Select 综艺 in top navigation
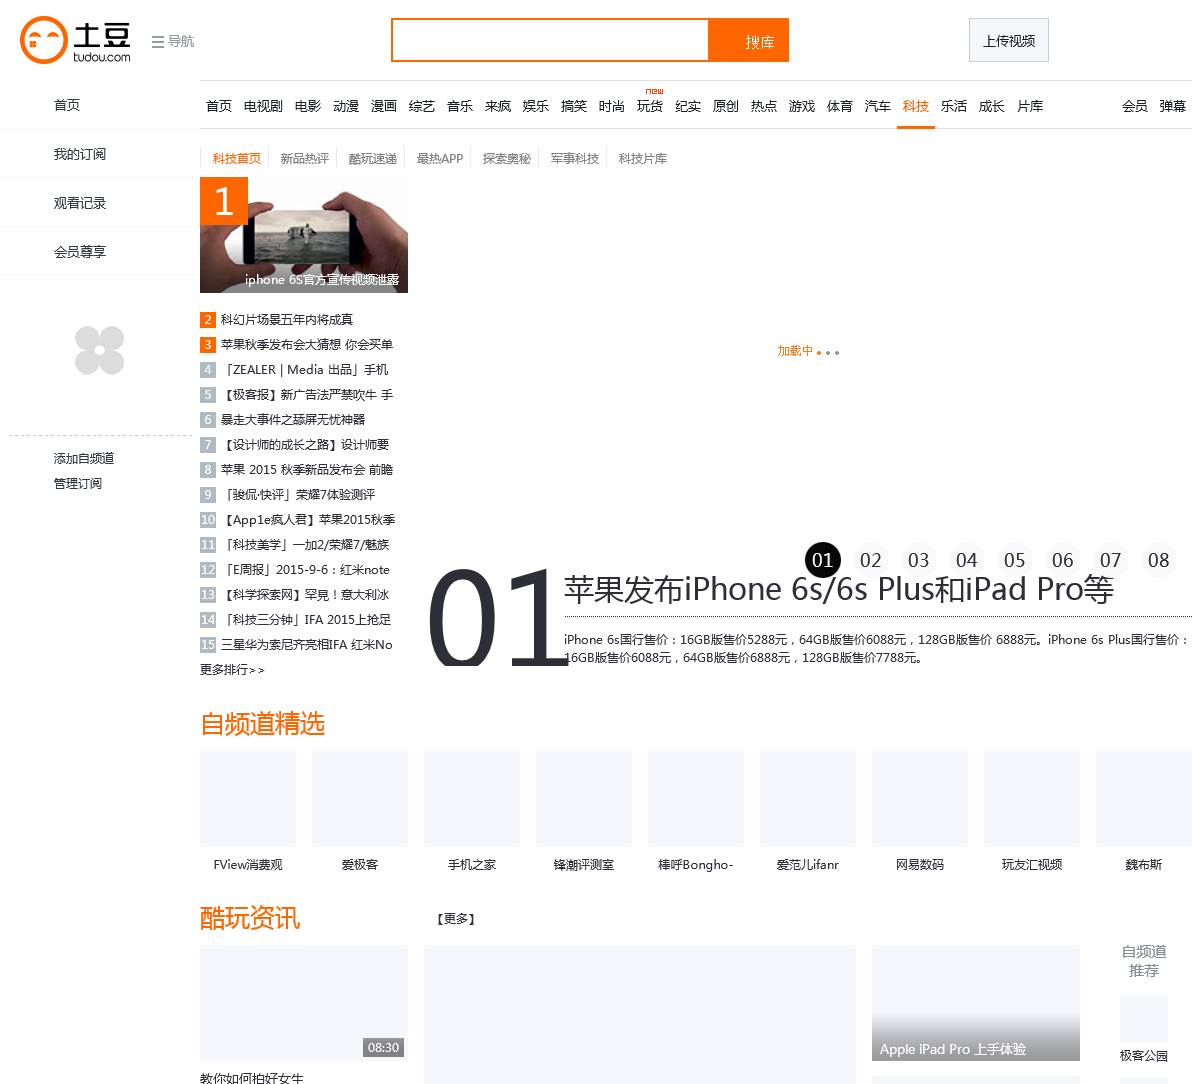The width and height of the screenshot is (1192, 1084). pos(422,106)
